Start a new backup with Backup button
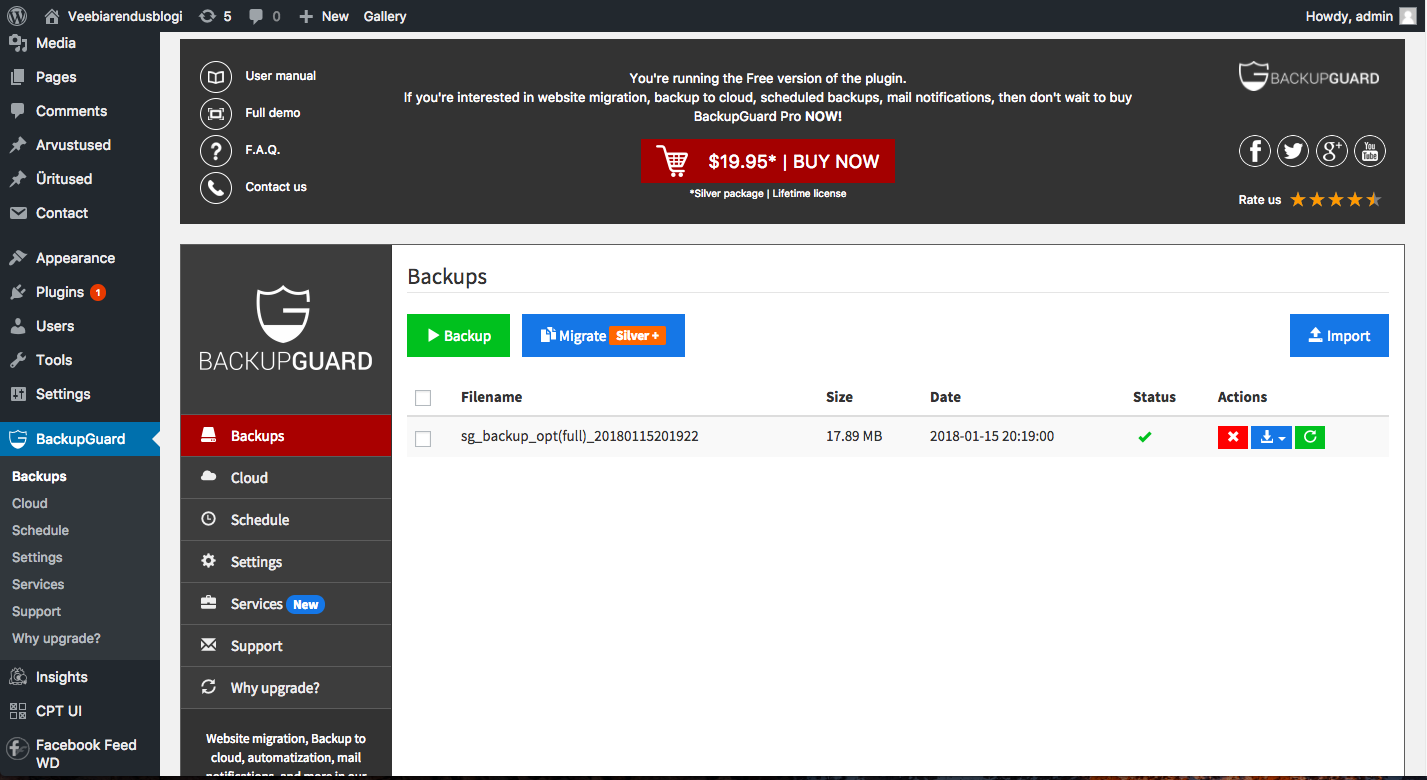This screenshot has height=780, width=1427. point(459,336)
